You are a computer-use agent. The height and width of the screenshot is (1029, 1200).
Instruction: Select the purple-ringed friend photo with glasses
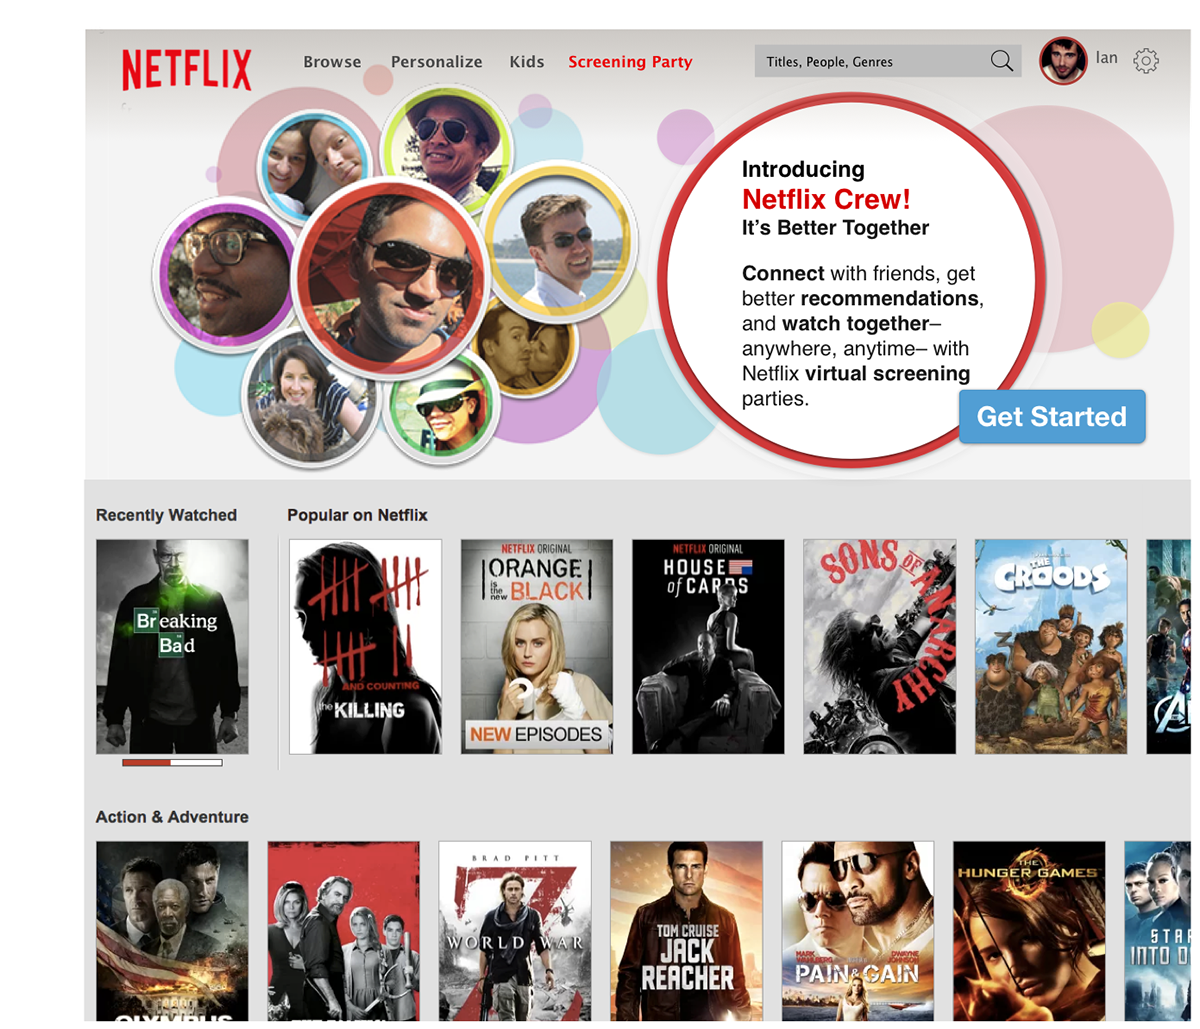click(x=229, y=272)
